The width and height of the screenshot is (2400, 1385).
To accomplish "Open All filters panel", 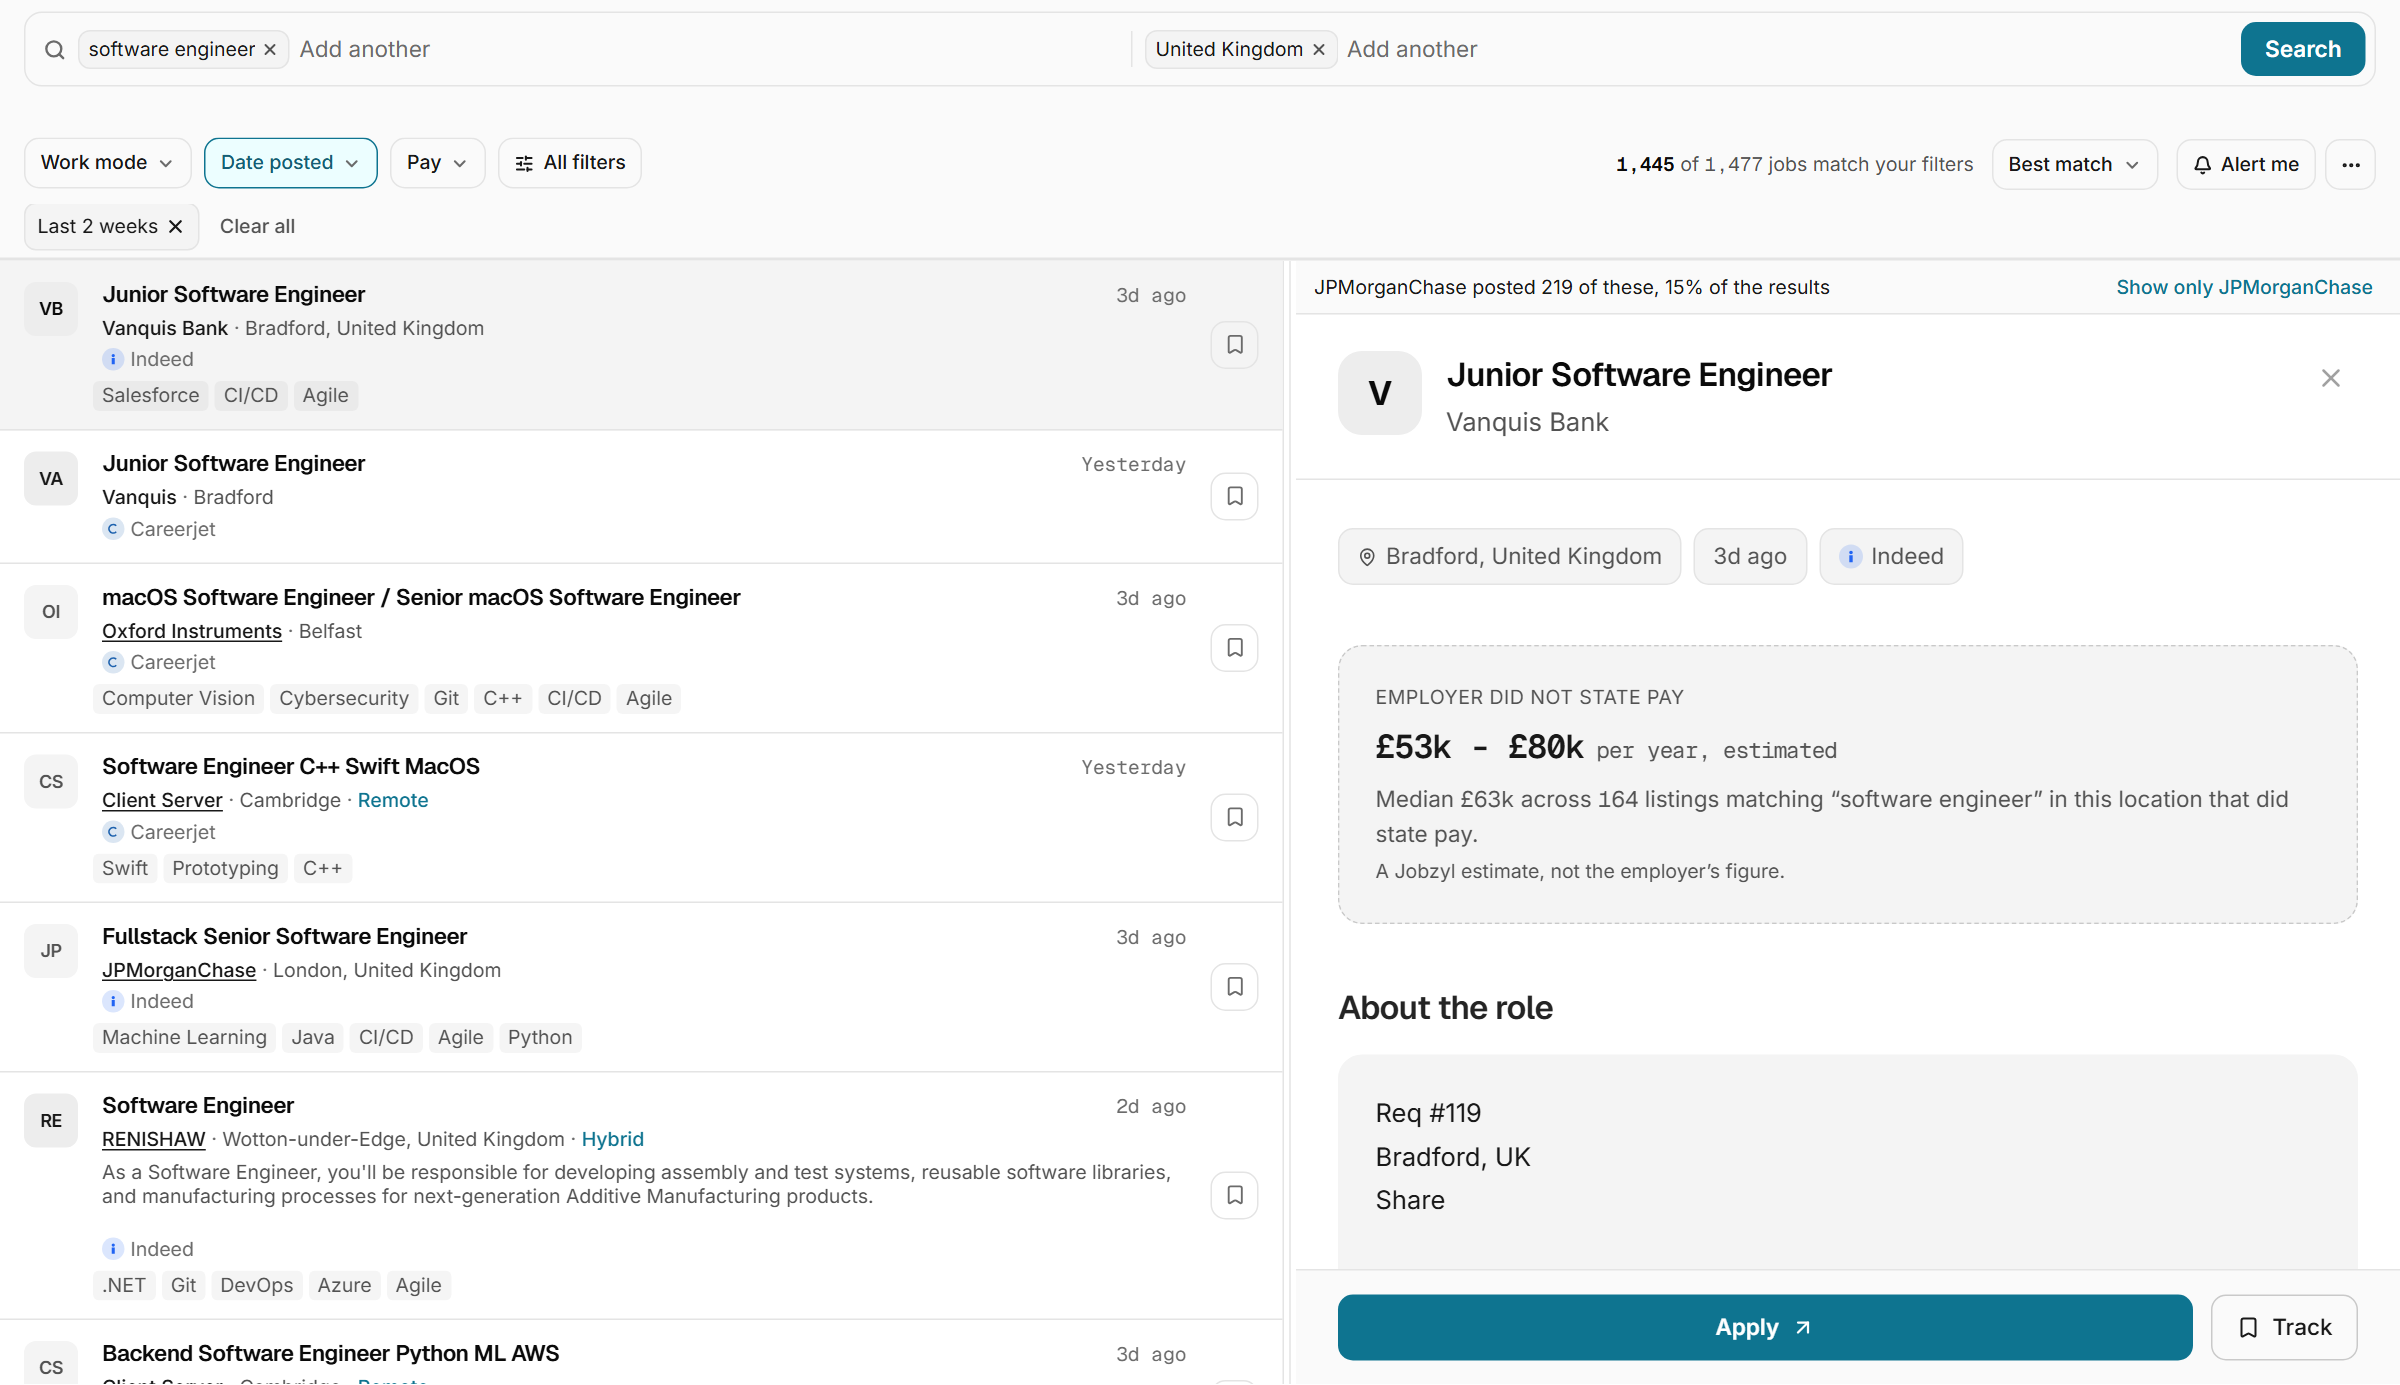I will [x=570, y=163].
